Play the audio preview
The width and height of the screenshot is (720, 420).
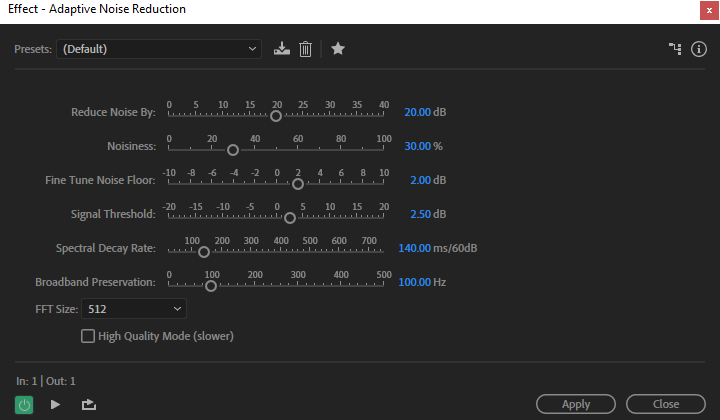click(x=56, y=404)
